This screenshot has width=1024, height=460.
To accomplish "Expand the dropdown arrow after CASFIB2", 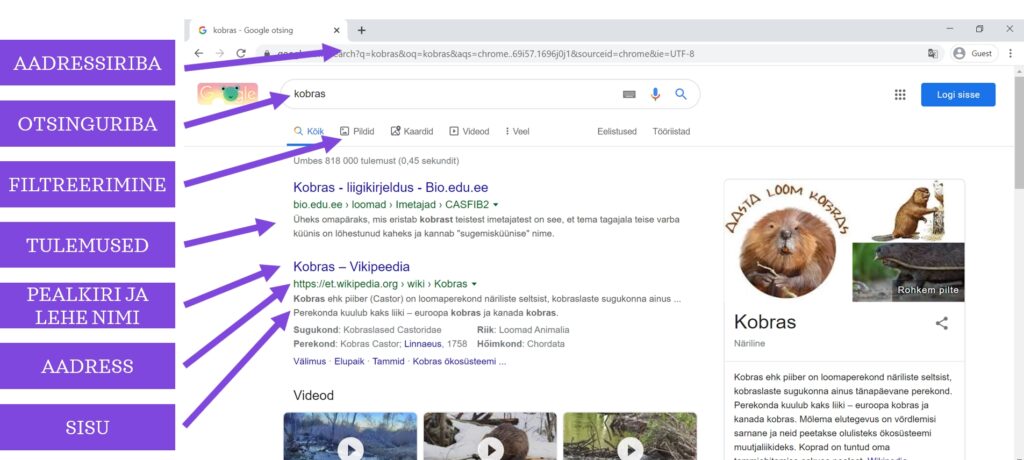I will [x=496, y=205].
